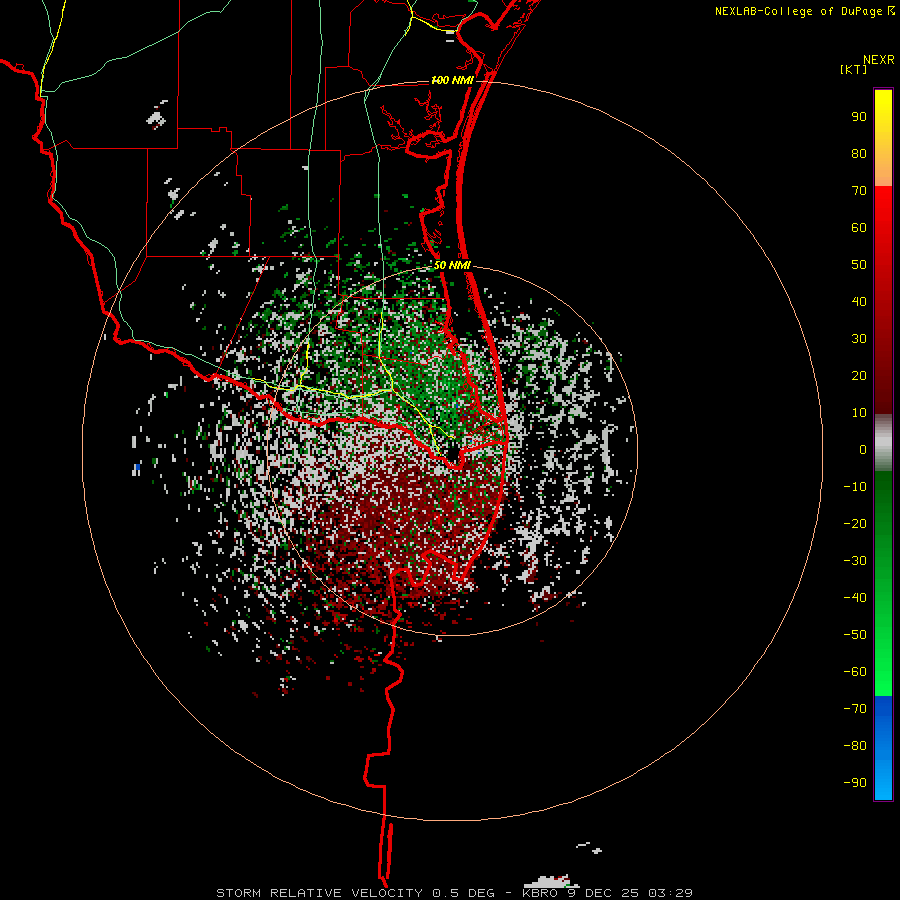Click the 03:29 timestamp
The image size is (900, 900).
click(670, 893)
